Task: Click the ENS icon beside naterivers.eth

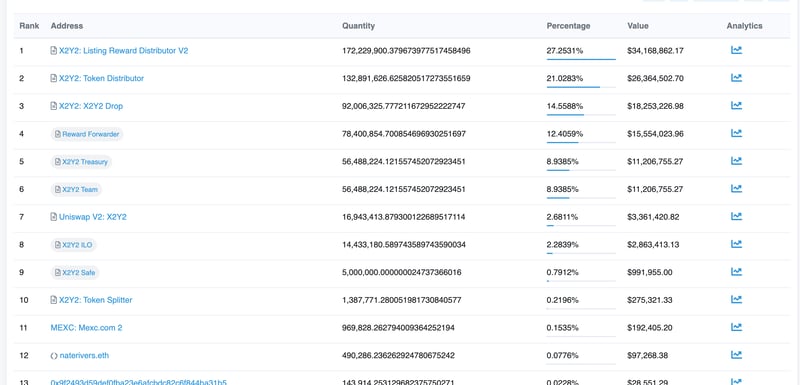Action: pyautogui.click(x=54, y=356)
